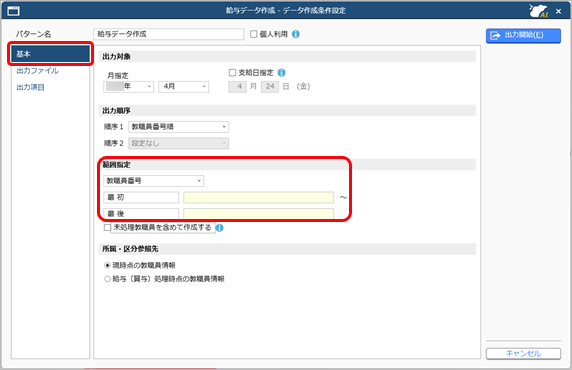Click the 最初 range start field
Viewport: 572px width, 370px height.
(141, 197)
